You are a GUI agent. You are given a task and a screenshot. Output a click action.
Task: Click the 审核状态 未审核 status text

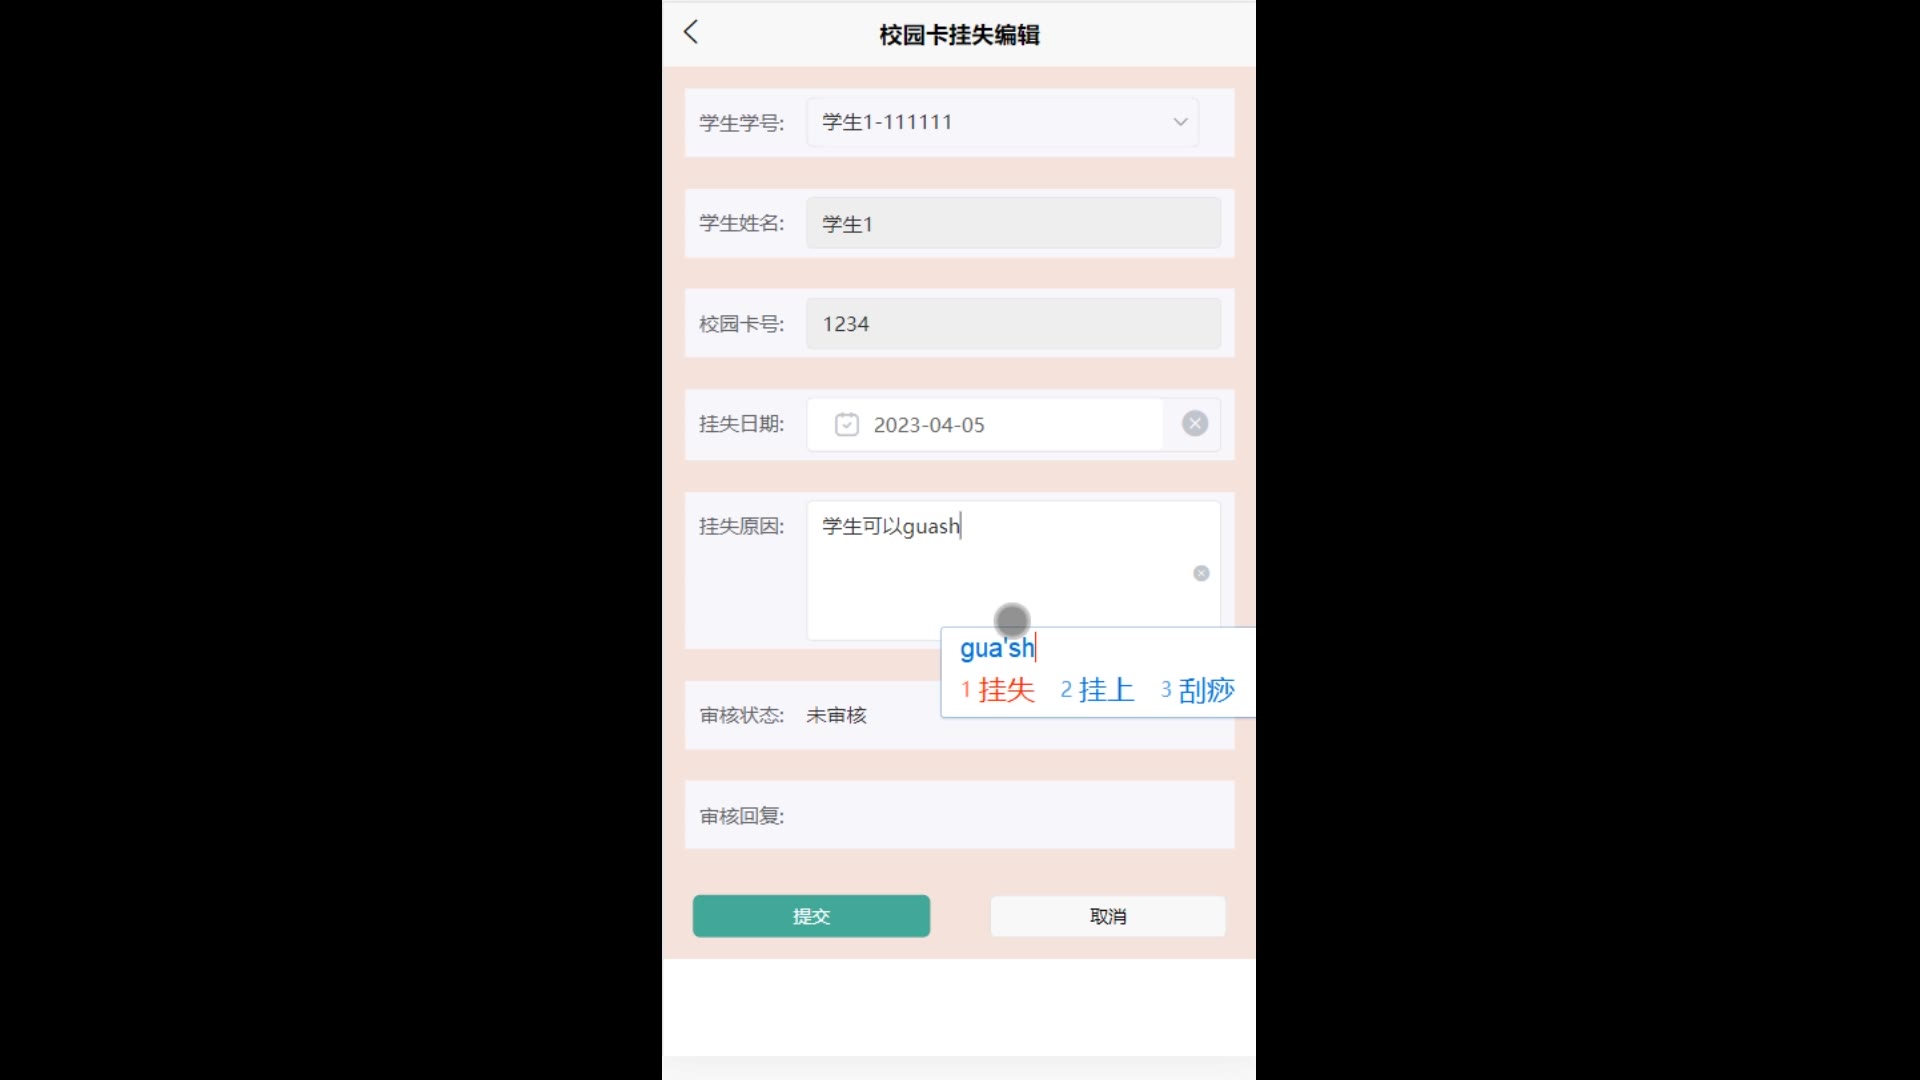point(836,715)
